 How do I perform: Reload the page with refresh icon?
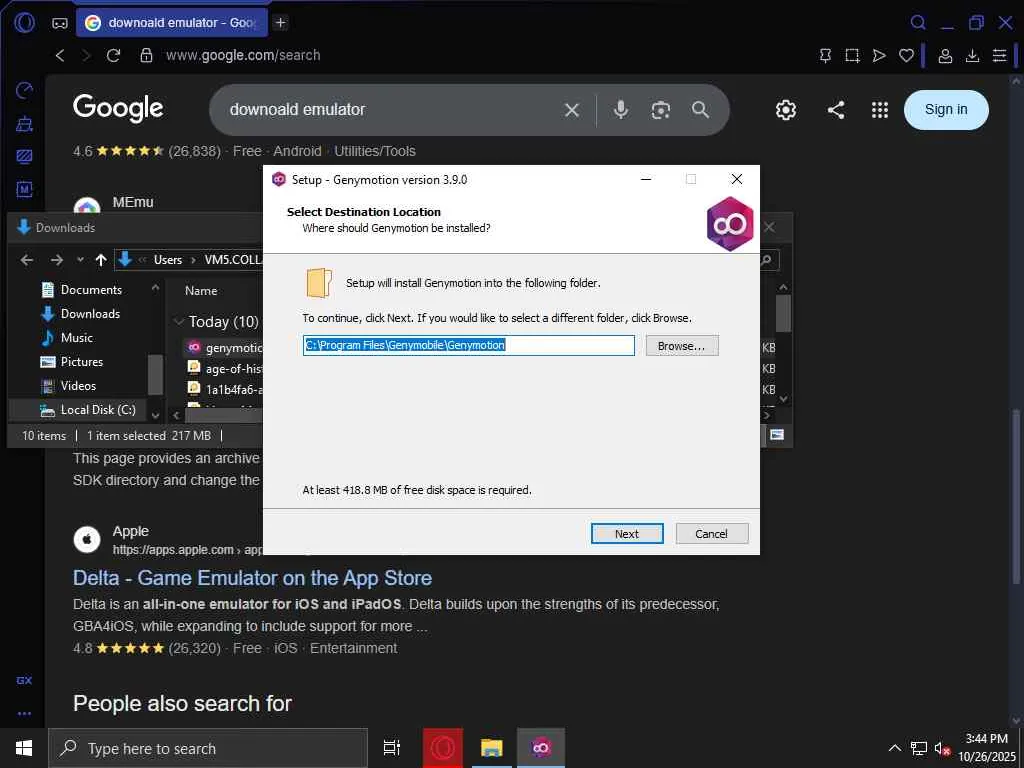(114, 56)
